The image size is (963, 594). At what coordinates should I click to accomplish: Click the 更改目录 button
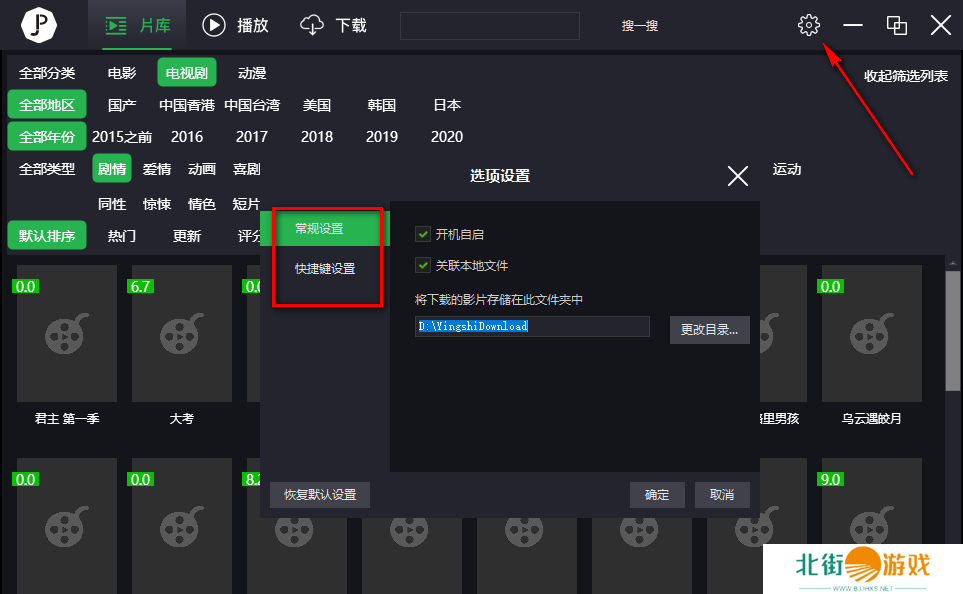coord(709,330)
